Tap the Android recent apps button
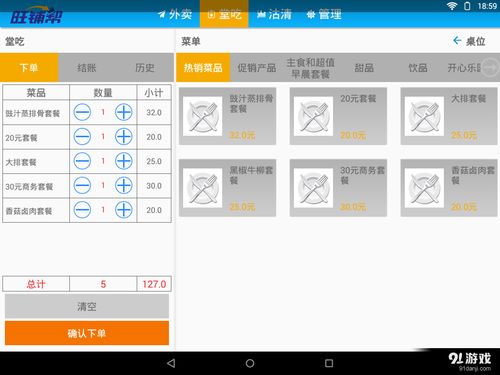The width and height of the screenshot is (500, 375). 329,363
